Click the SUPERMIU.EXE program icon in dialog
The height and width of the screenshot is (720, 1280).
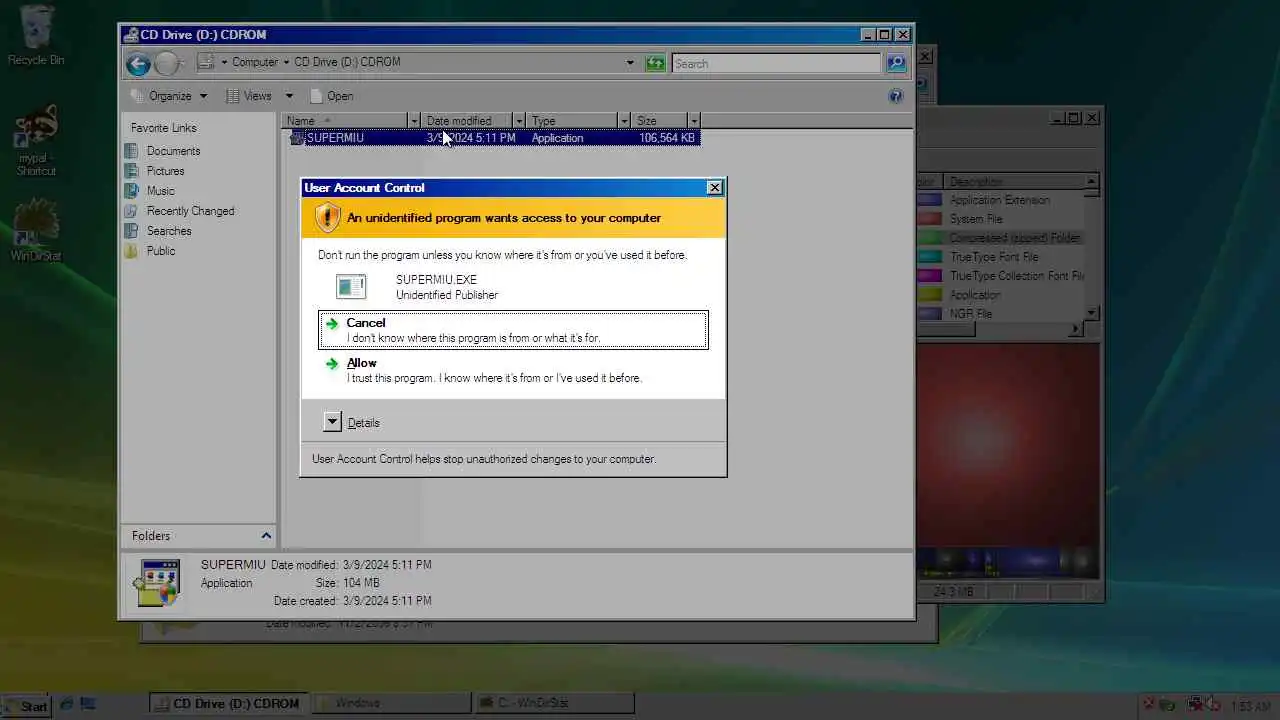tap(351, 287)
